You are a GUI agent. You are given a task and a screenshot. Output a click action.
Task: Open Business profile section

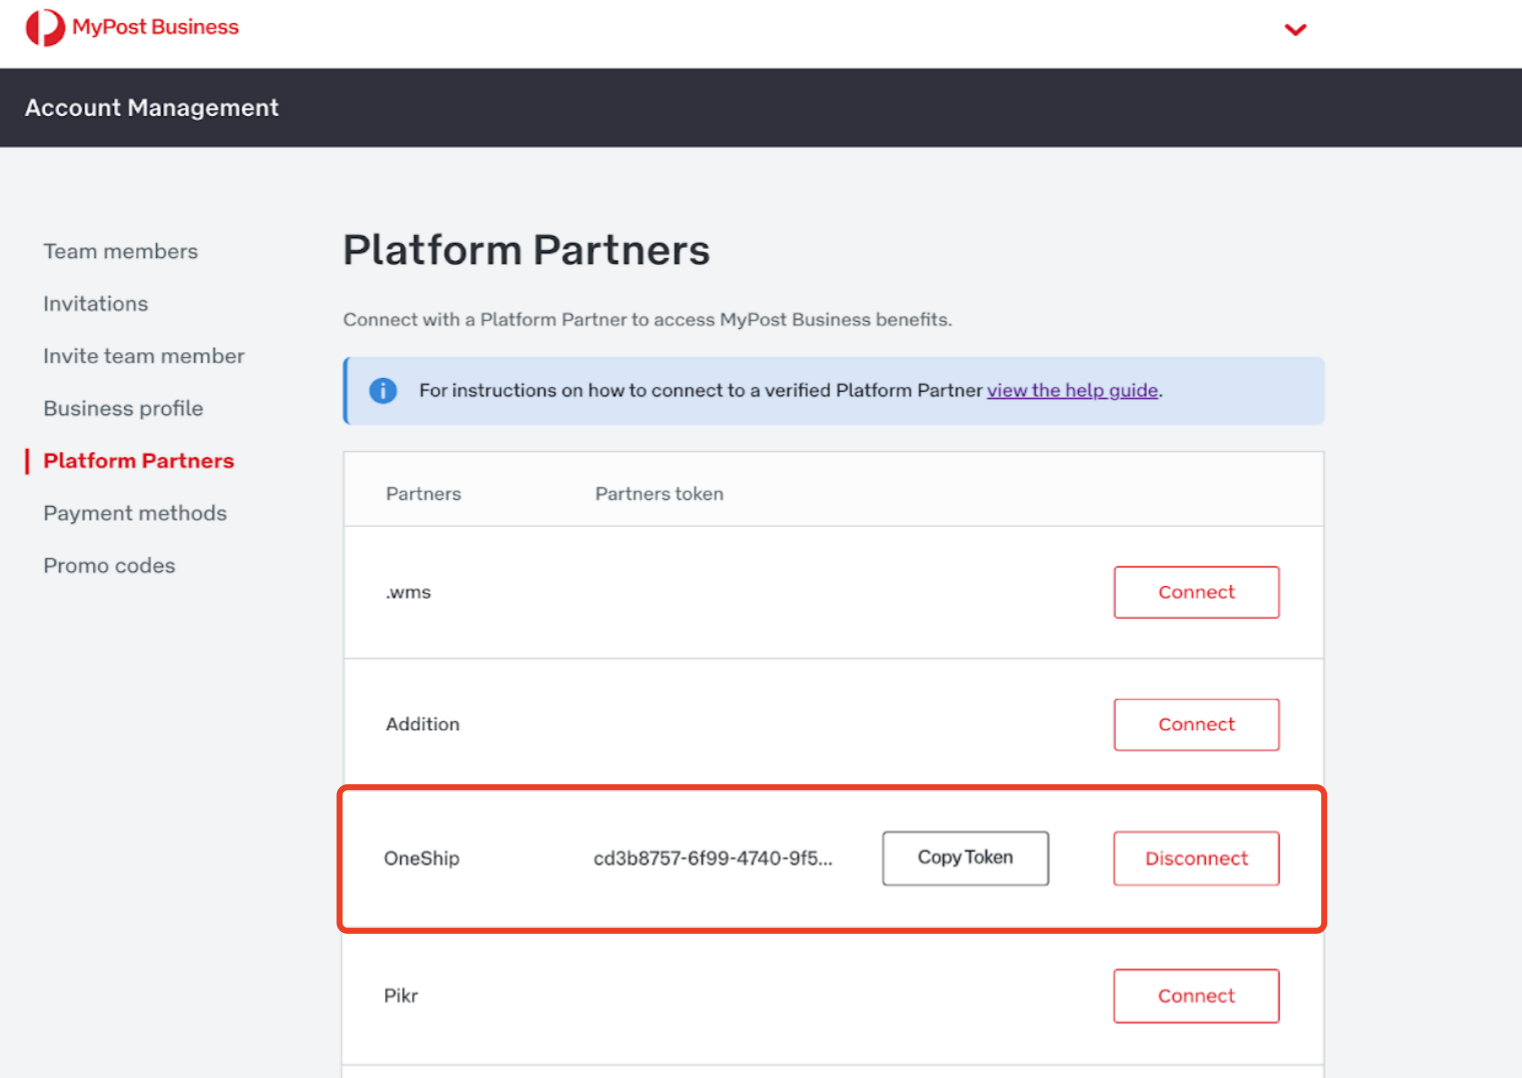pos(123,408)
